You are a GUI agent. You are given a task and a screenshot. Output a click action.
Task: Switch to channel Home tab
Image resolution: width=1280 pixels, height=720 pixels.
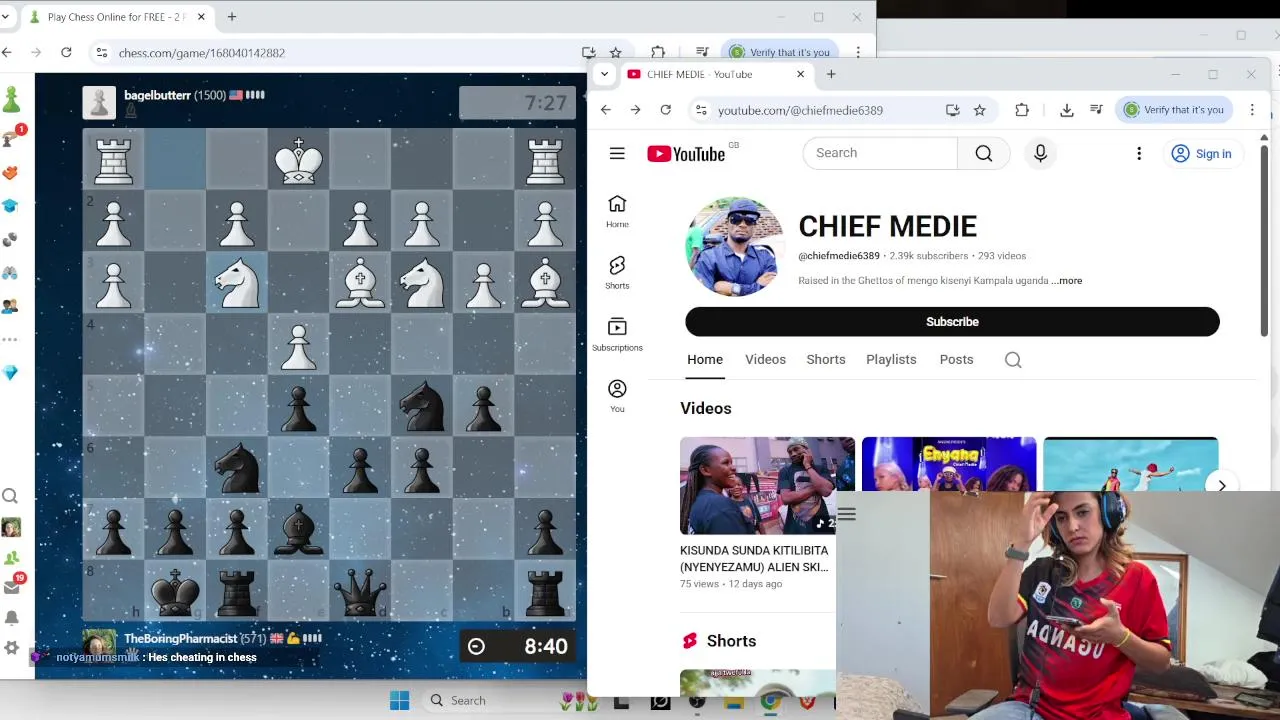tap(705, 360)
